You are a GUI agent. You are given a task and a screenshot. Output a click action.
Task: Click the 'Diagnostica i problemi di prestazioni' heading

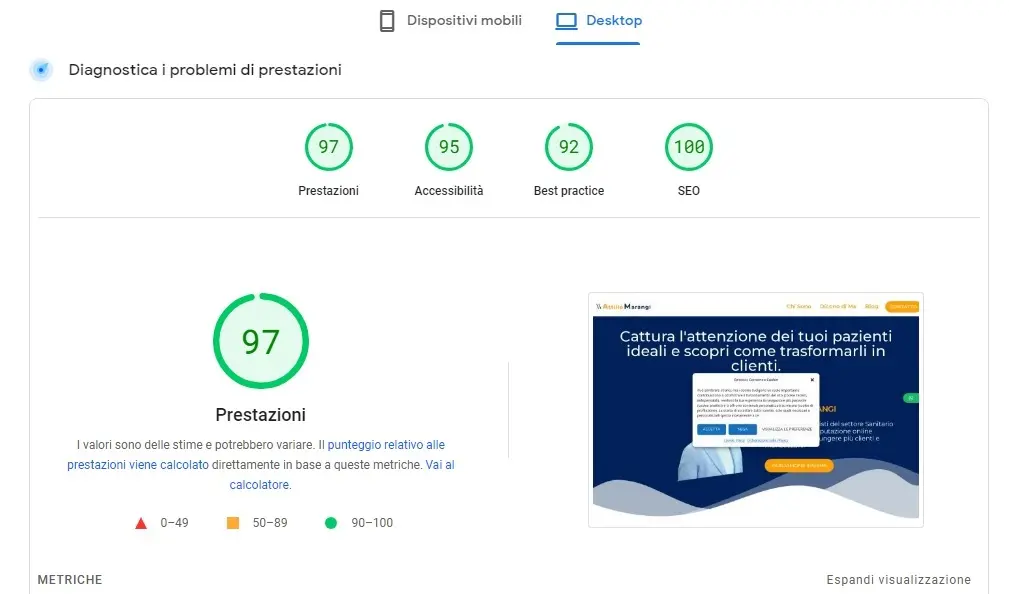click(205, 70)
